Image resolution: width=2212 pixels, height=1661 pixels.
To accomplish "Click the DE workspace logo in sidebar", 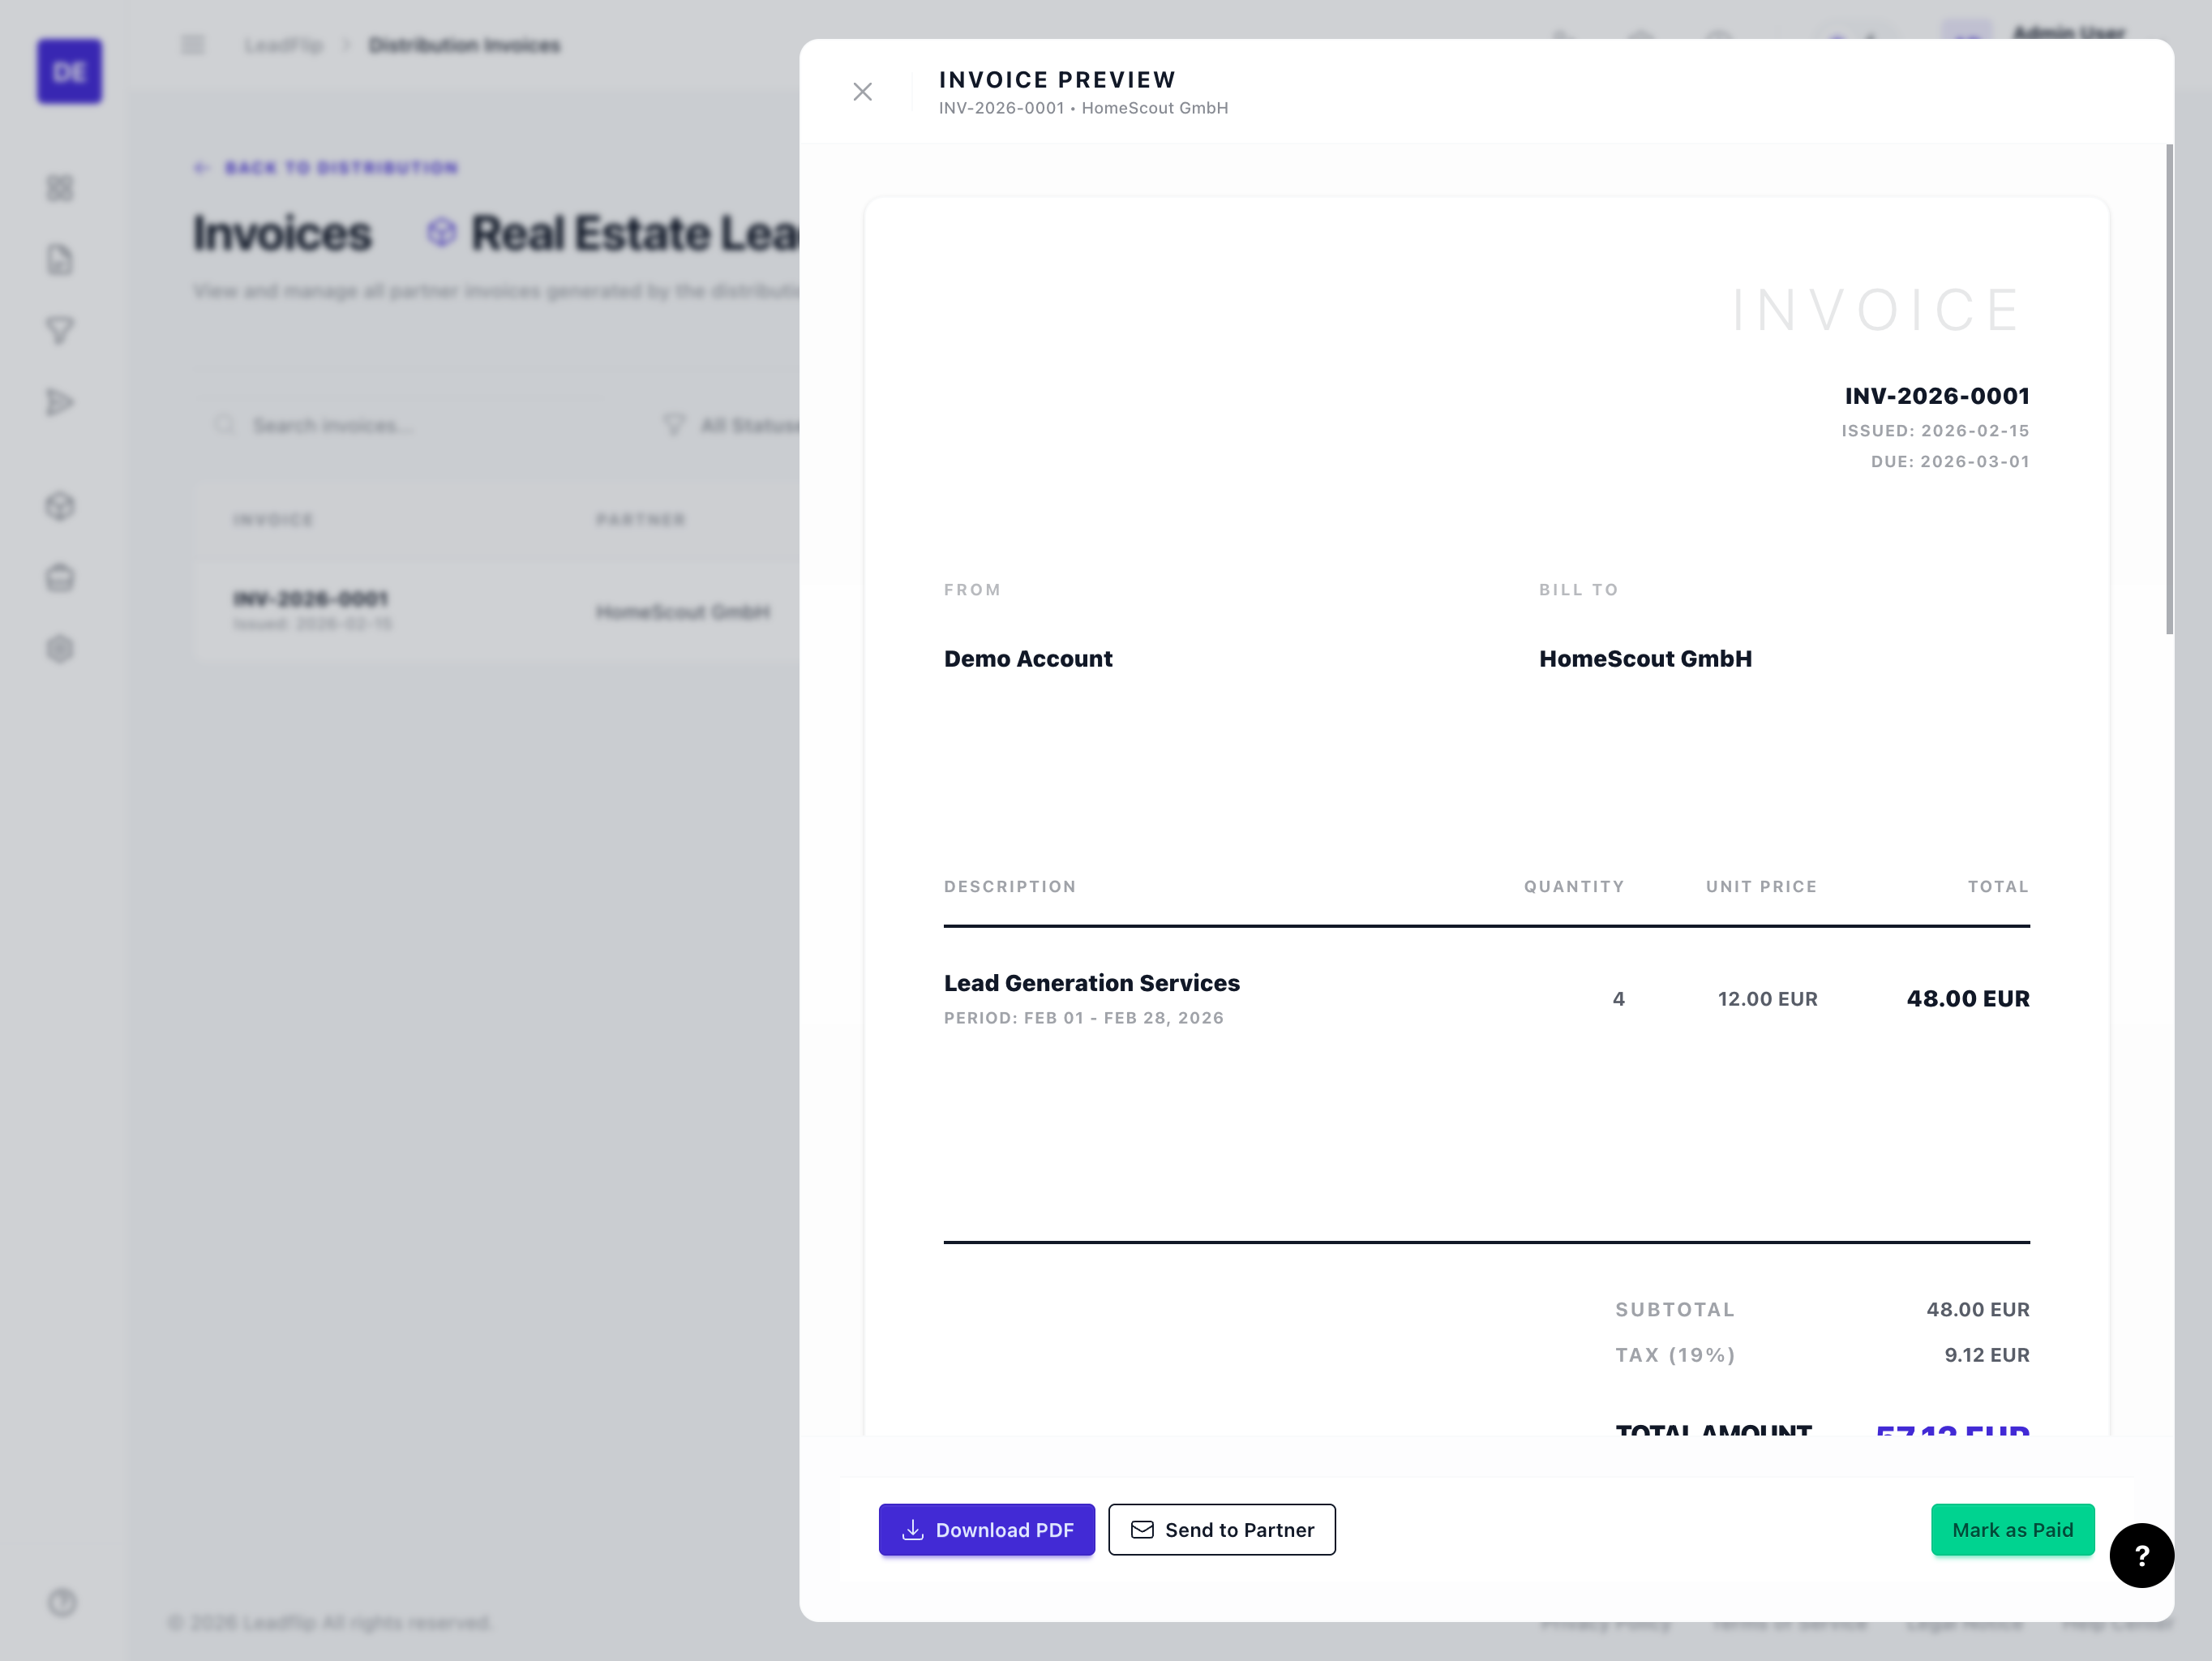I will 69,71.
